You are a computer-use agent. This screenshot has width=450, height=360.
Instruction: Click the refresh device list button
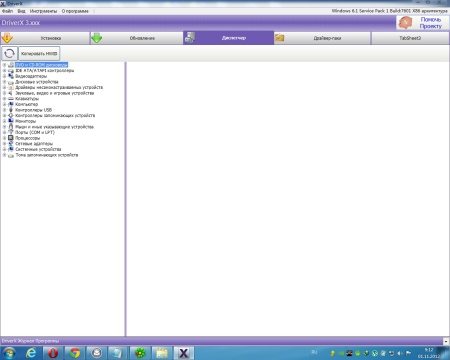coord(9,53)
